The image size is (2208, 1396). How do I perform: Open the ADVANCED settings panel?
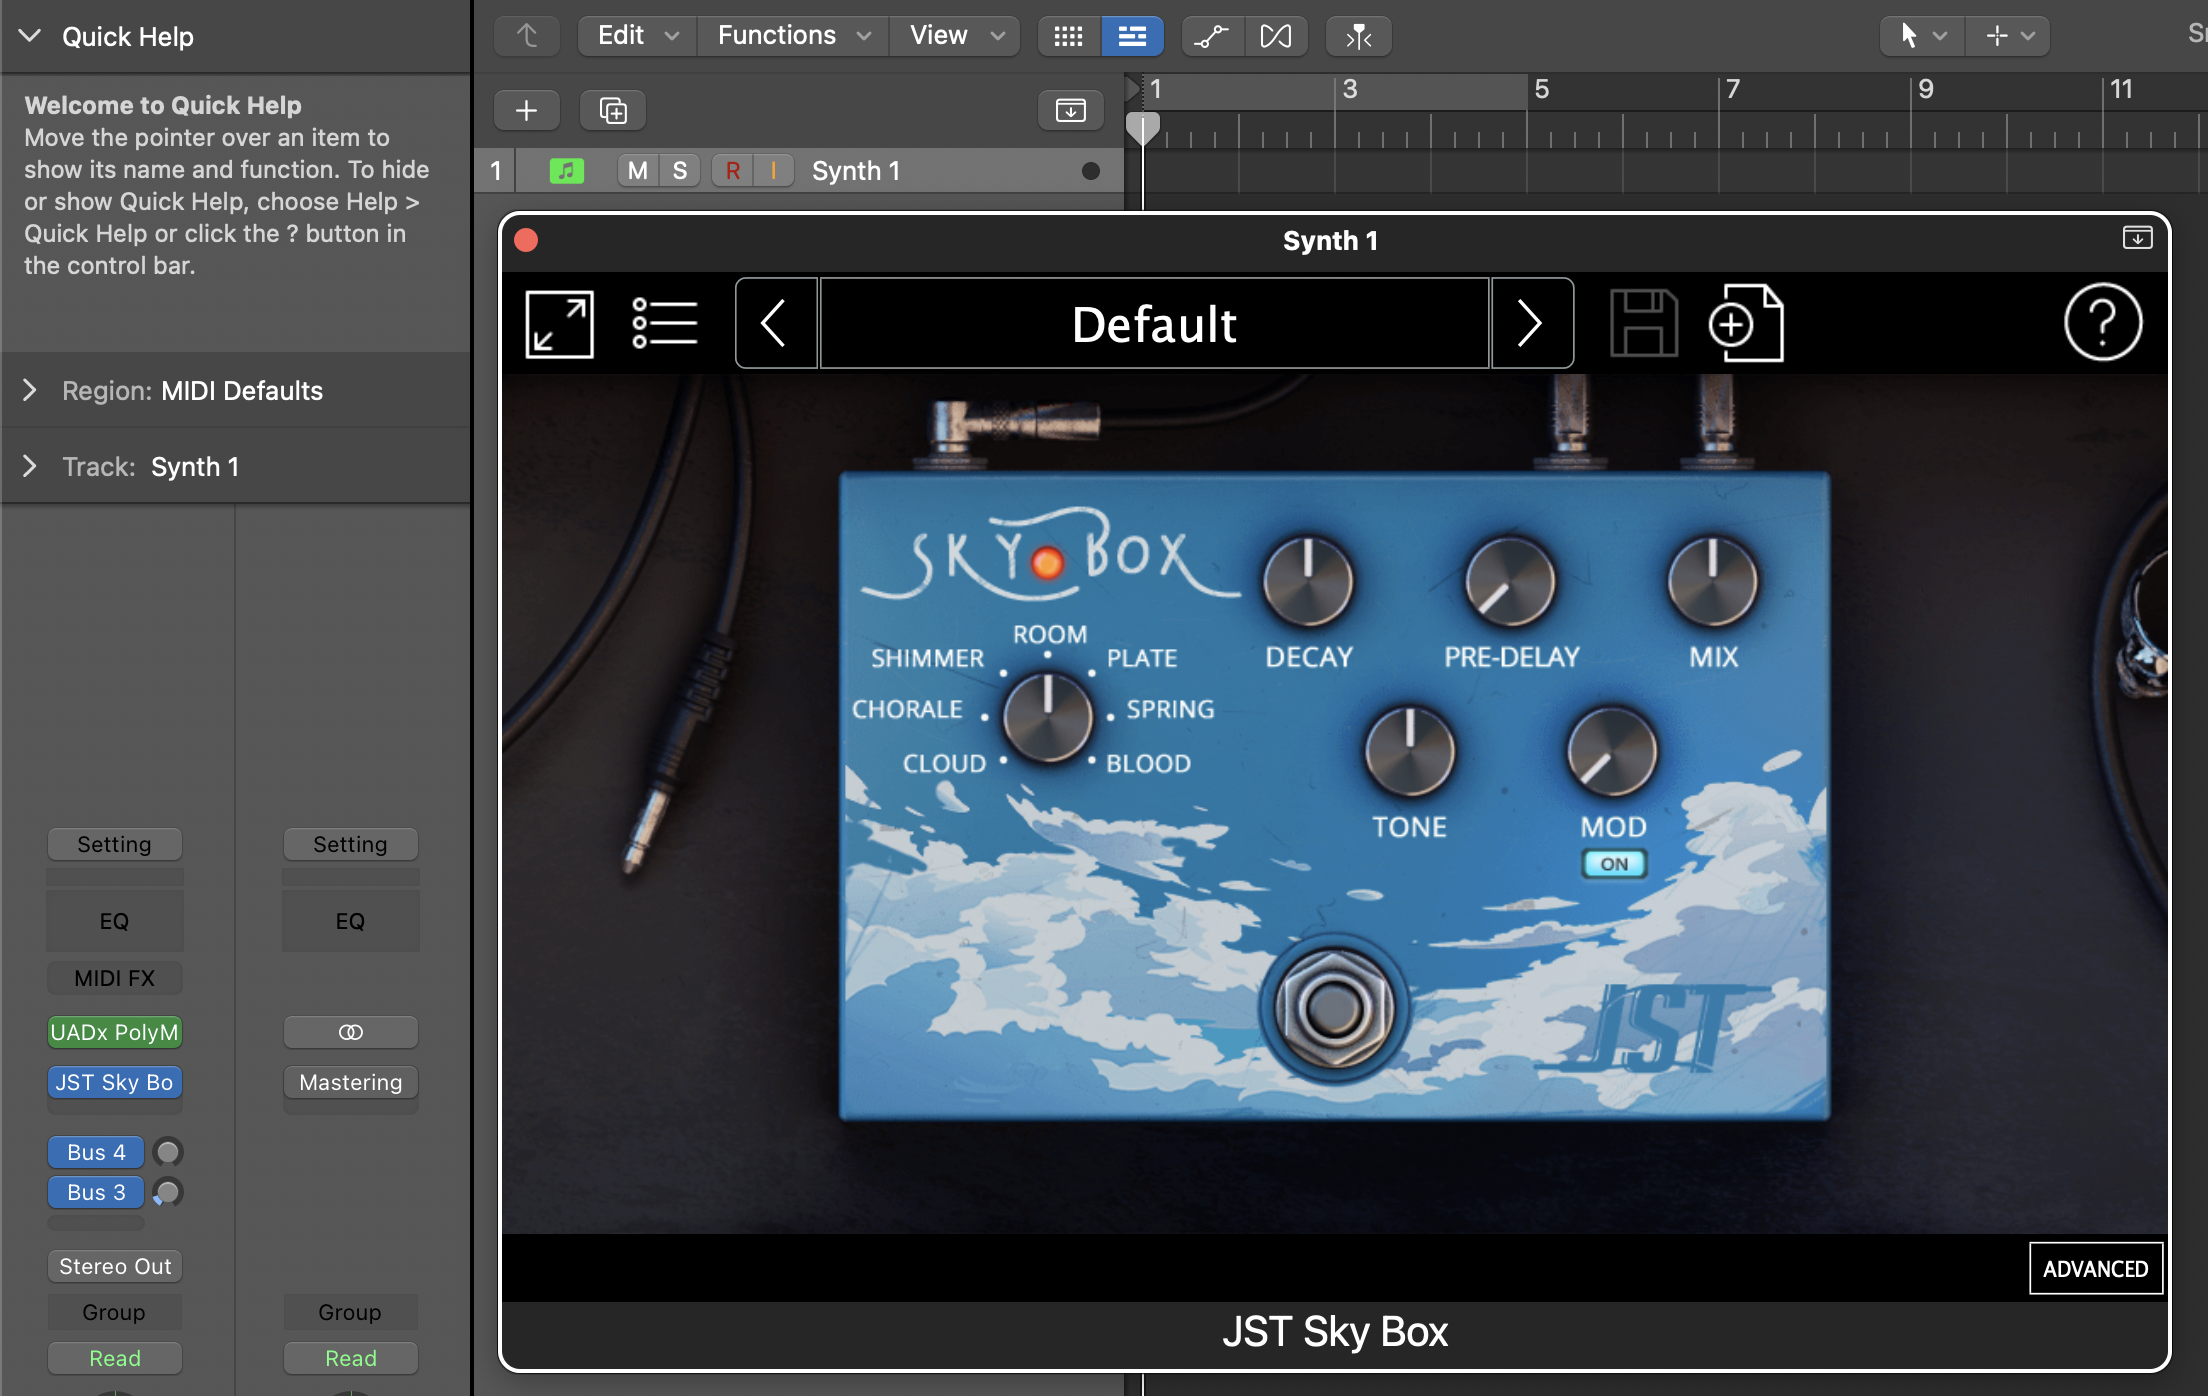coord(2095,1268)
